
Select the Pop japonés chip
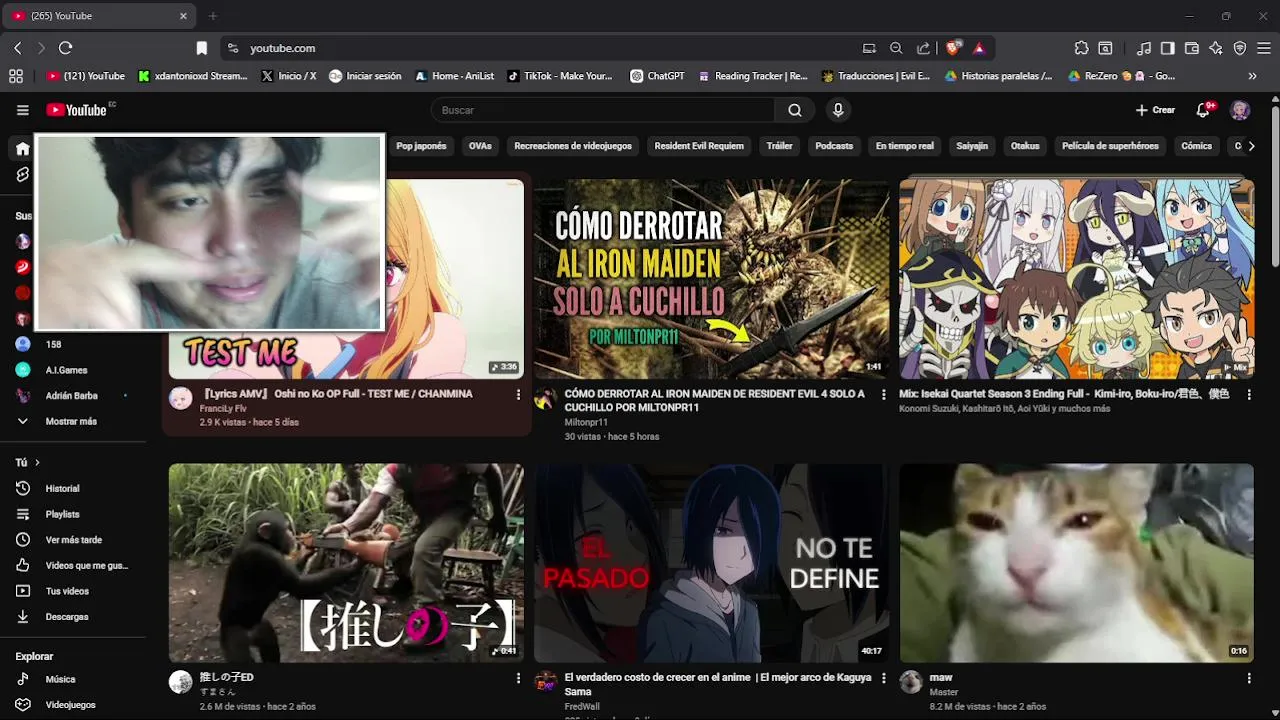click(421, 146)
